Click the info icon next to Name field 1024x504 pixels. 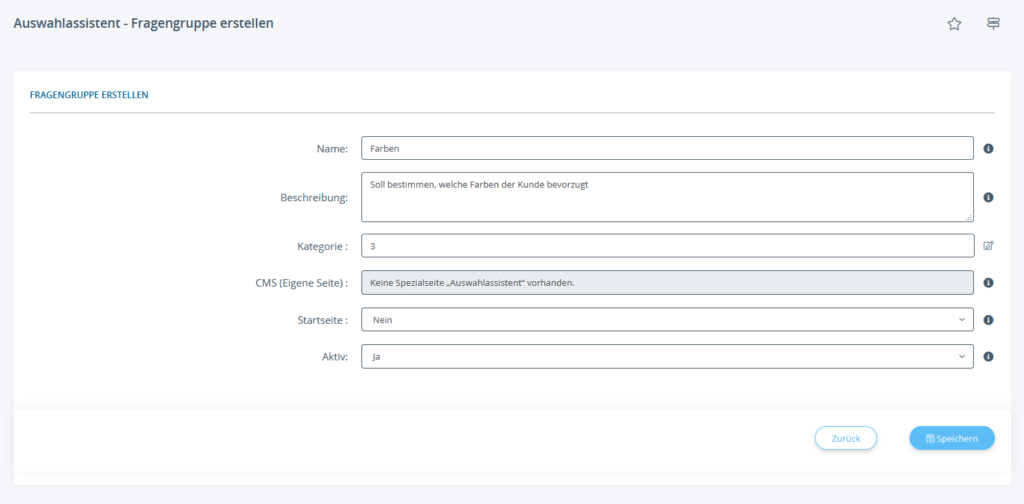pyautogui.click(x=988, y=148)
